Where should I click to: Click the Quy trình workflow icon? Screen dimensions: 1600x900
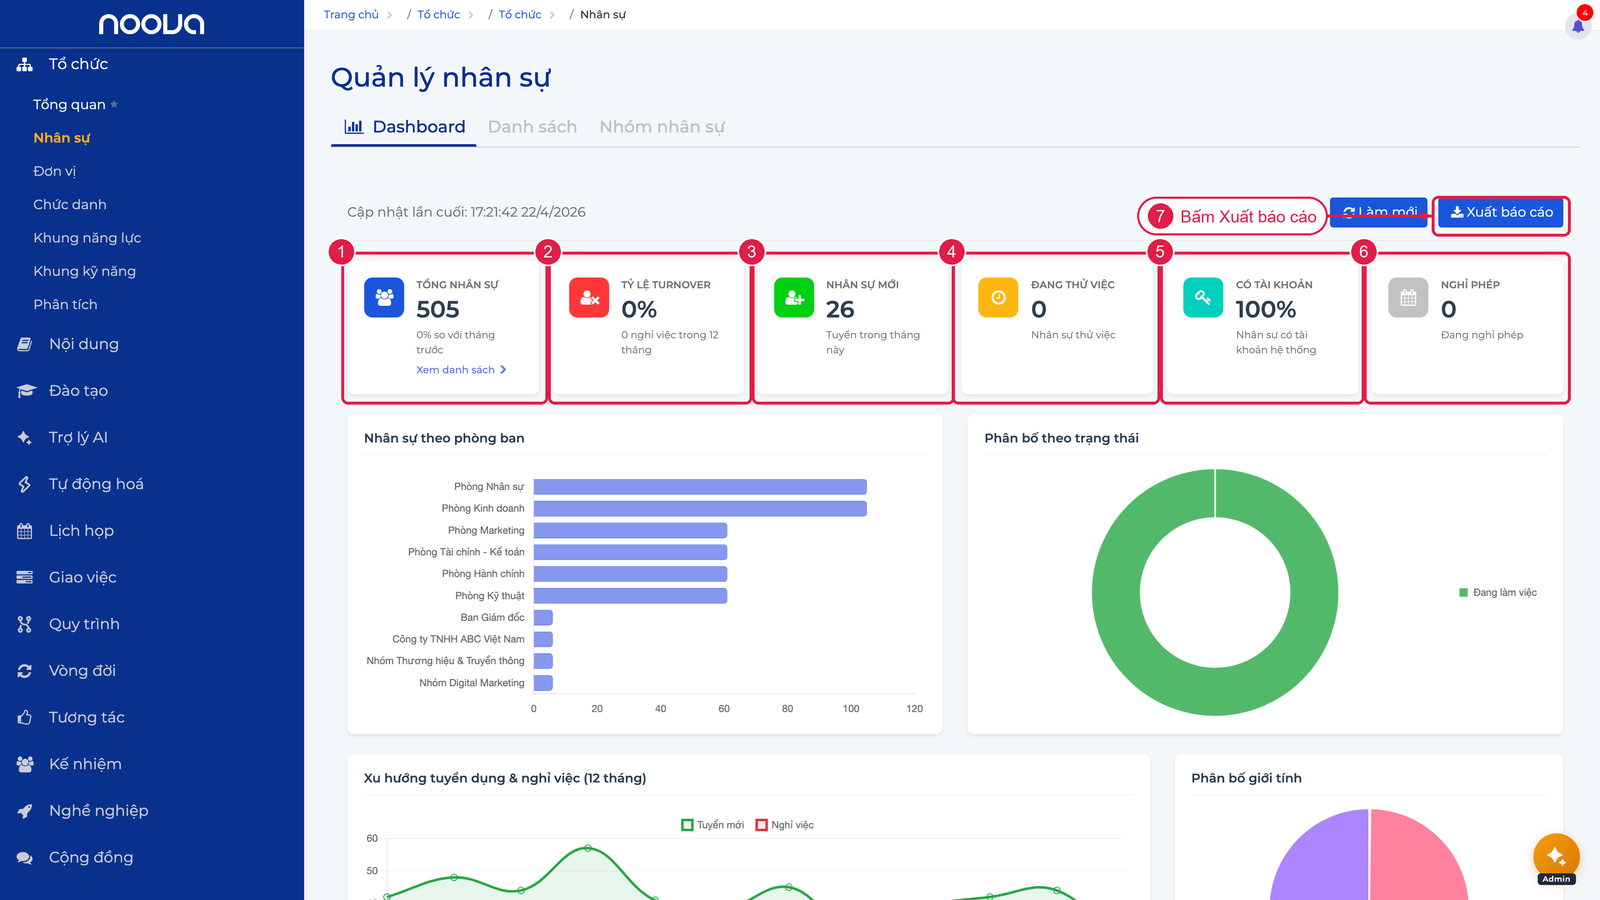[x=25, y=624]
